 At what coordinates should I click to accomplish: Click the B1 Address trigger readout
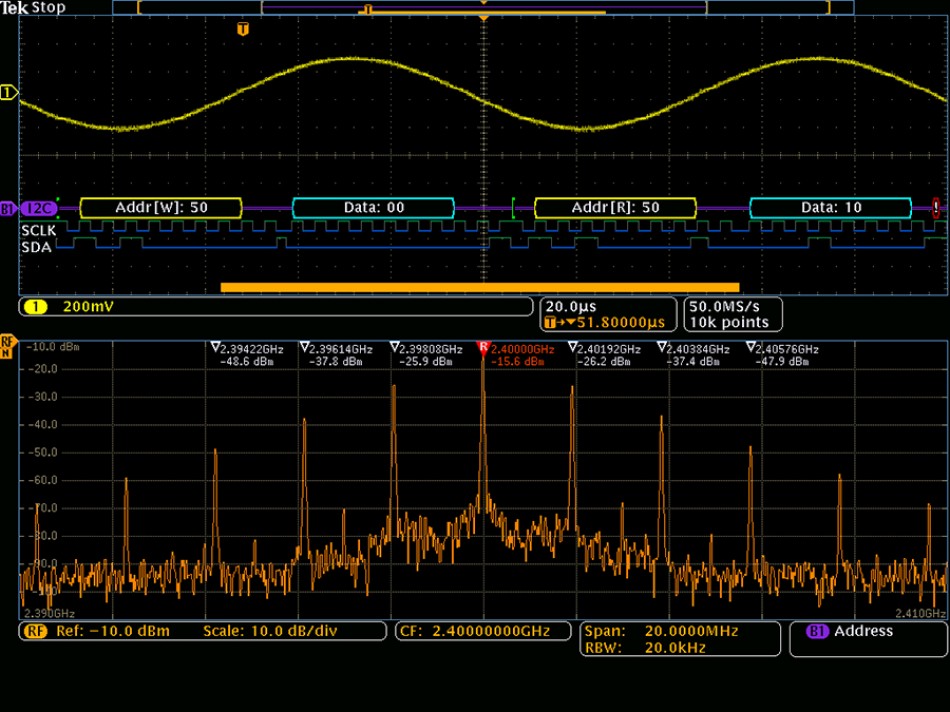[x=869, y=639]
